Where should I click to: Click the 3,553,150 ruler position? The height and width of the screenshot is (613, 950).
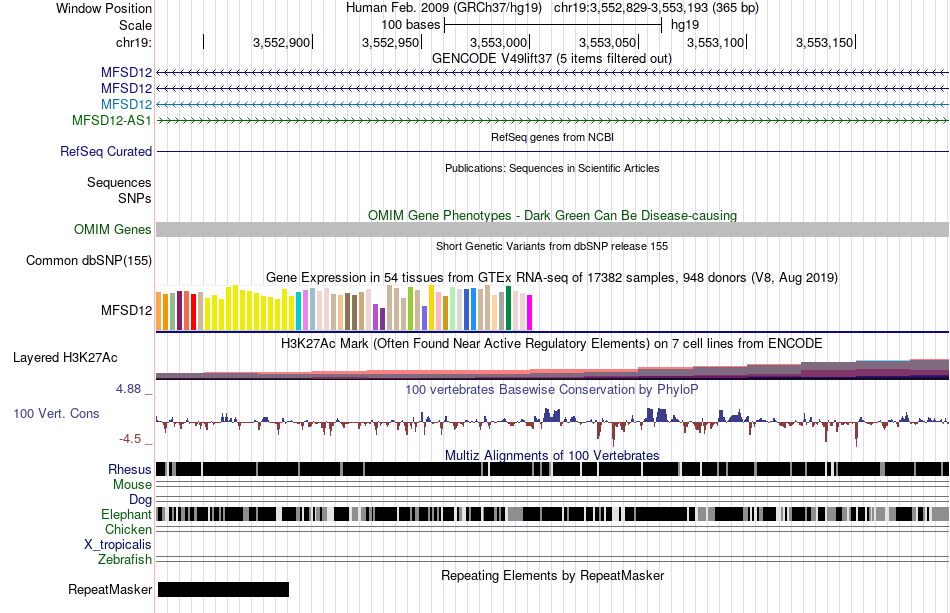tap(825, 42)
